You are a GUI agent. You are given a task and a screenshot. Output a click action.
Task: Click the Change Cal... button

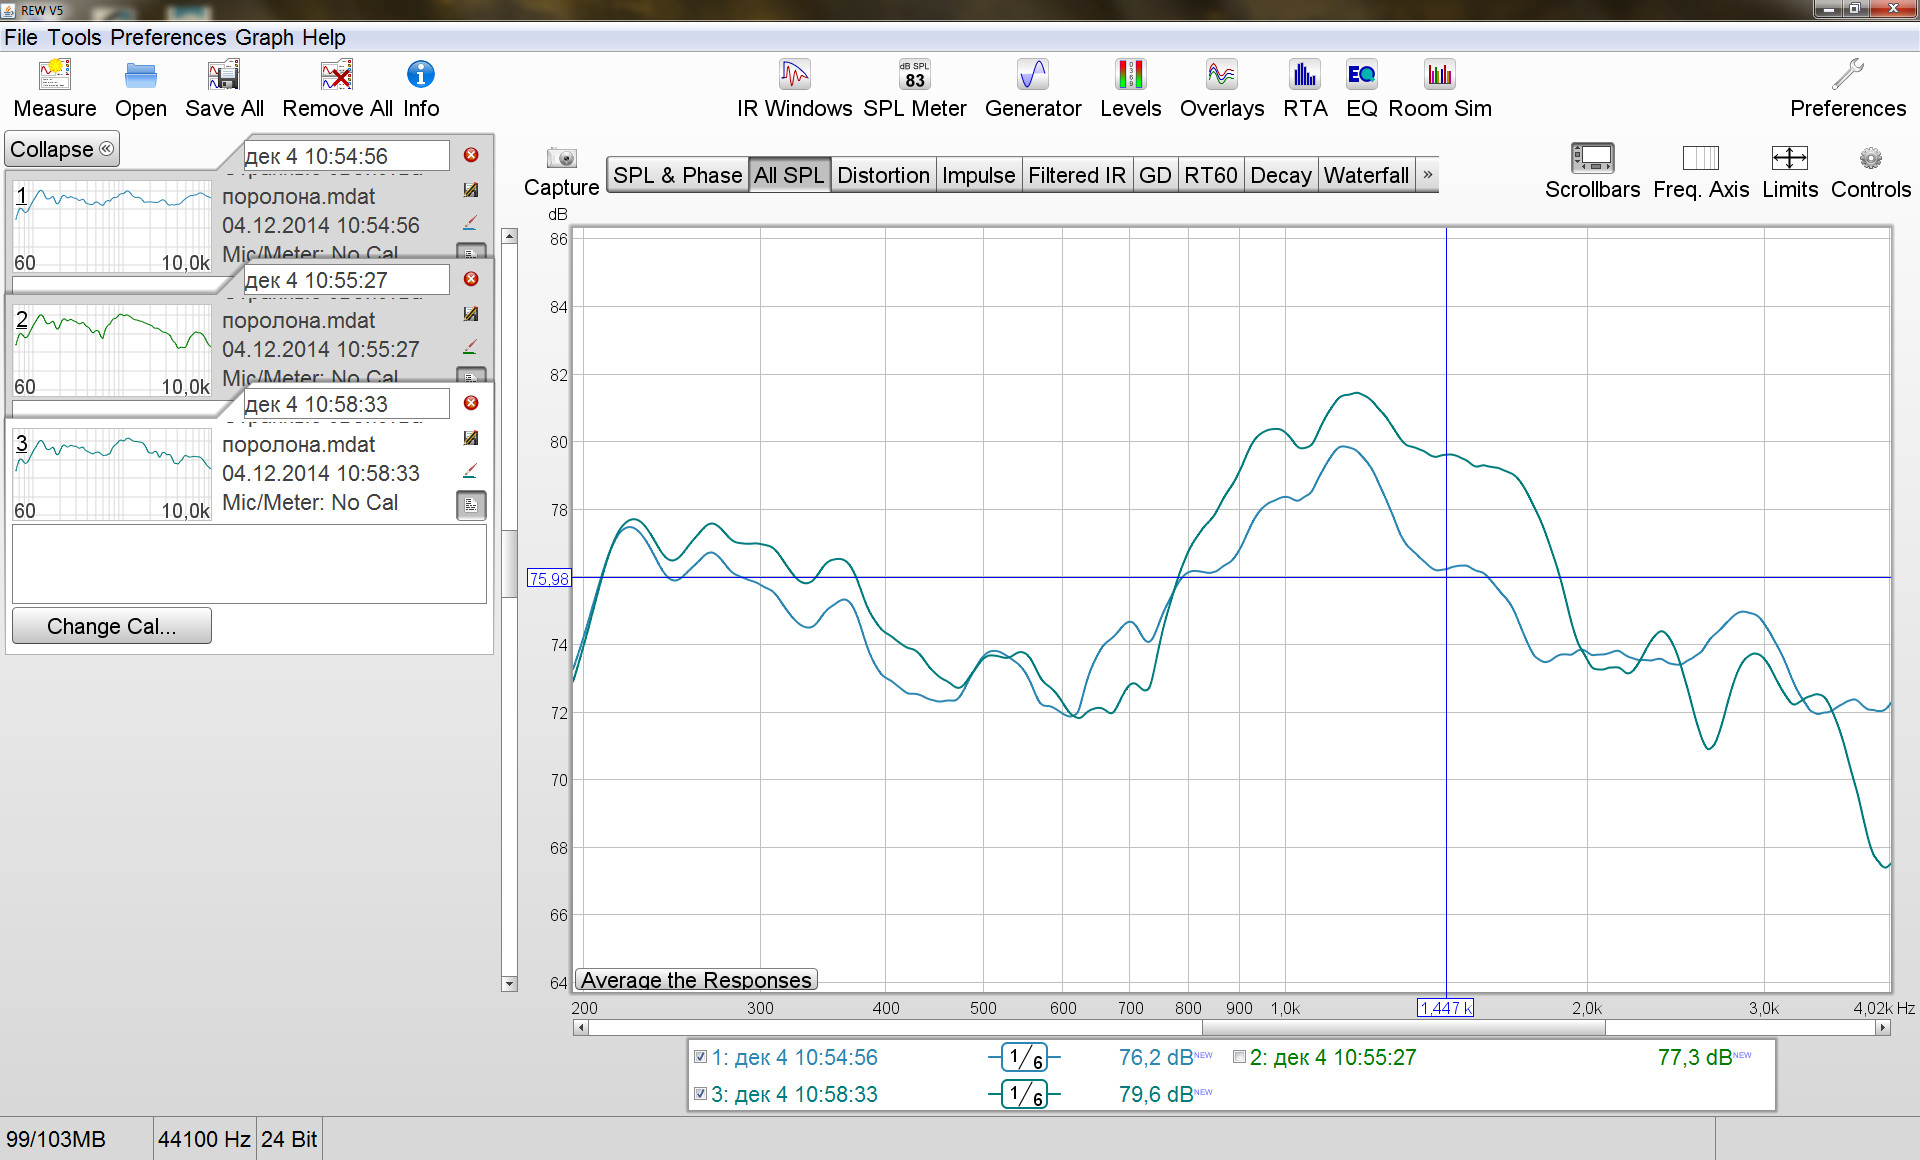(111, 626)
